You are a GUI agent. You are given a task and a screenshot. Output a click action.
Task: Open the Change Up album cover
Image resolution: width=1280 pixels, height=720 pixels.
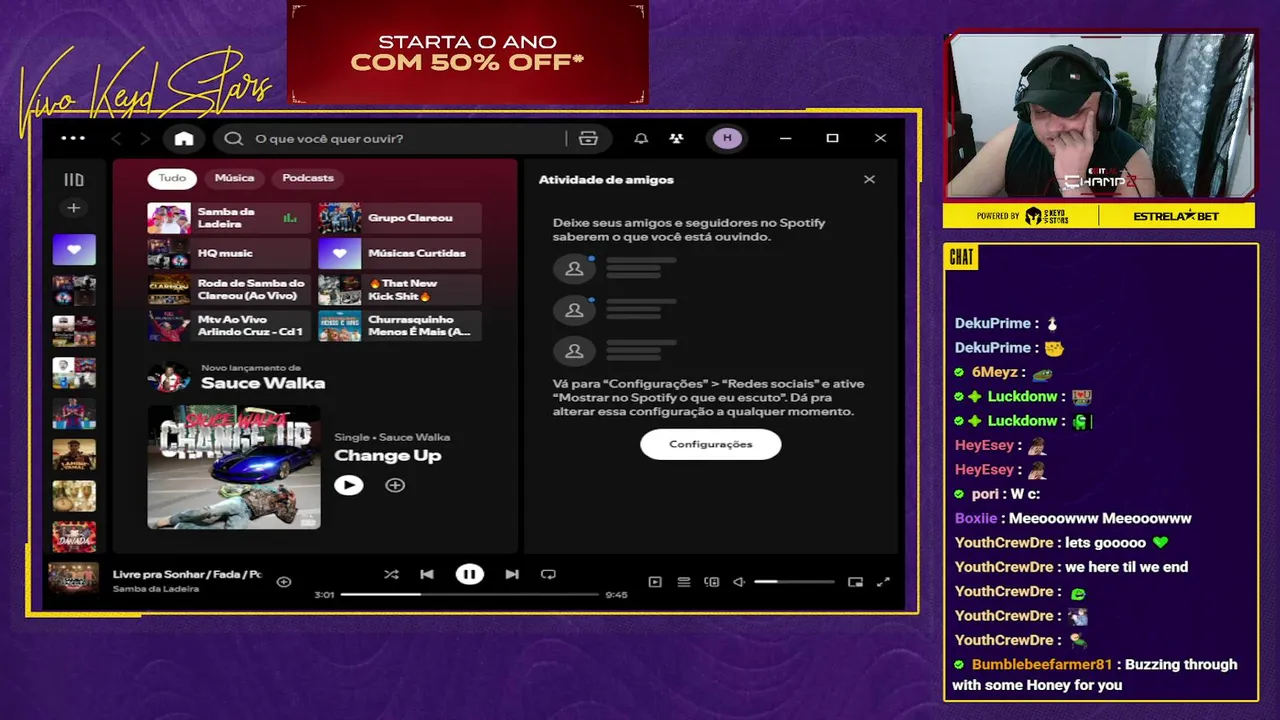pos(234,467)
